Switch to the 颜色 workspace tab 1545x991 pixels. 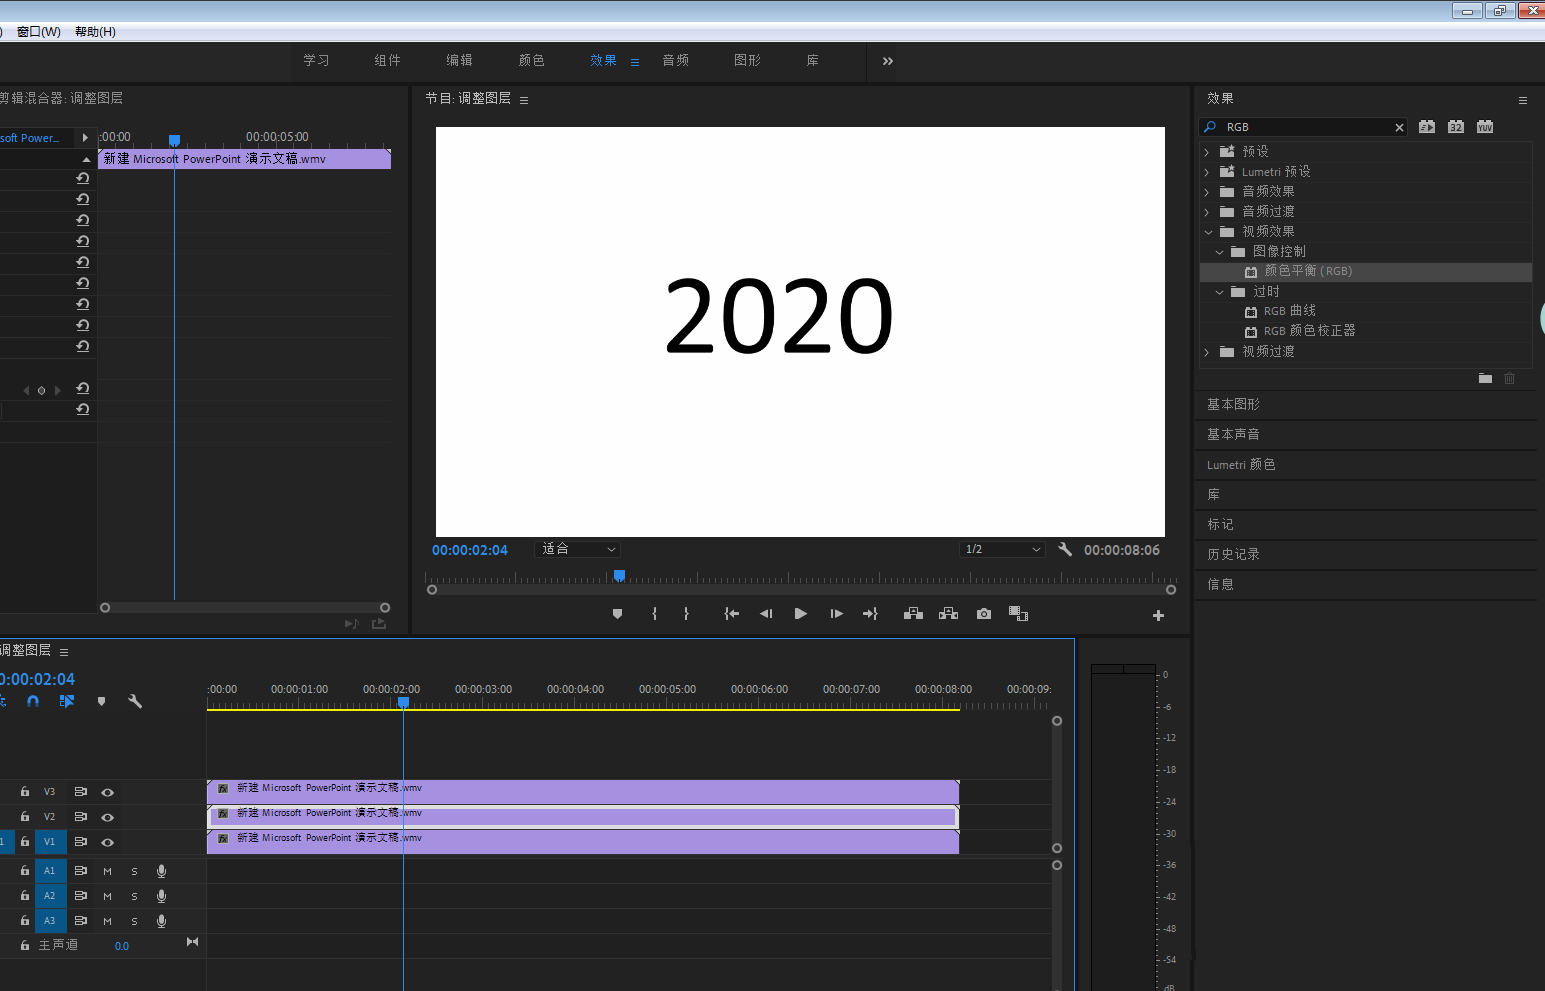(531, 61)
